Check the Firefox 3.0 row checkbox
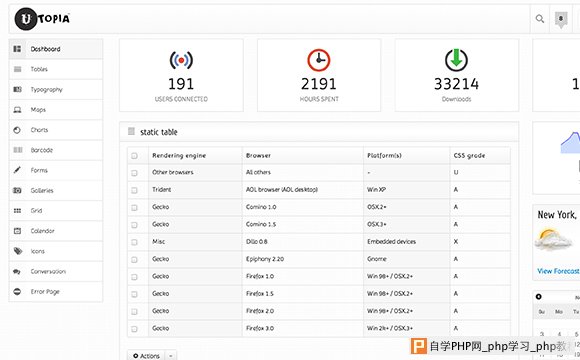The width and height of the screenshot is (580, 360). (134, 329)
